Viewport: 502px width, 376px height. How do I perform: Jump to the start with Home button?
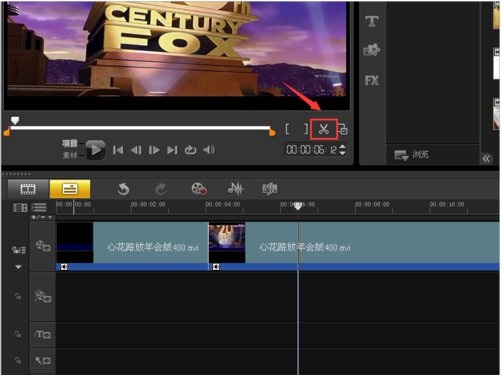coord(118,150)
